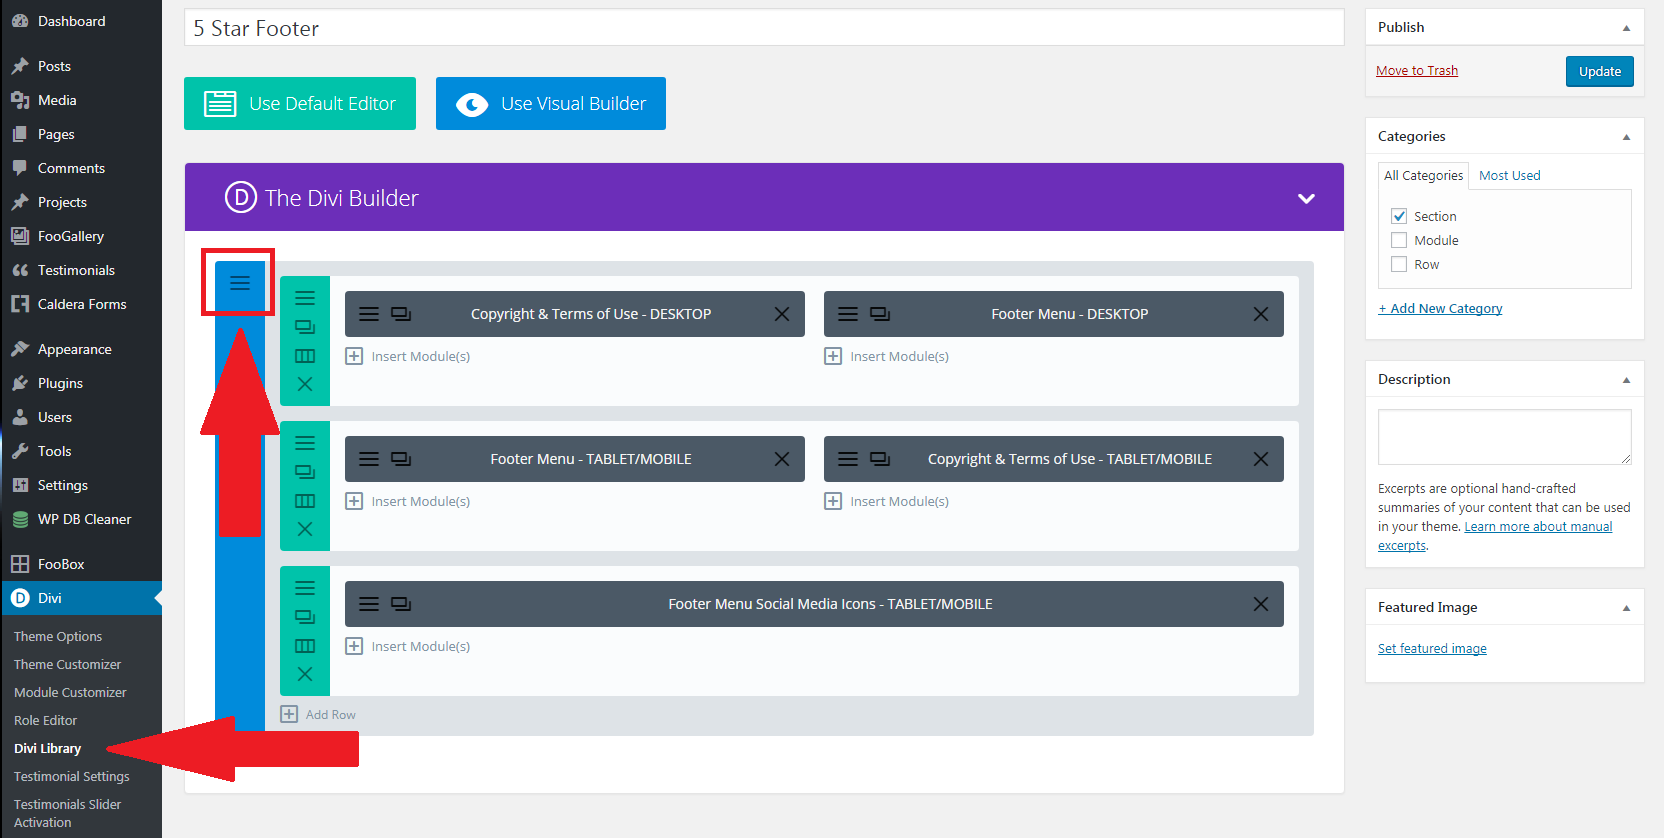Click Add New Category link
The image size is (1664, 838).
1440,308
